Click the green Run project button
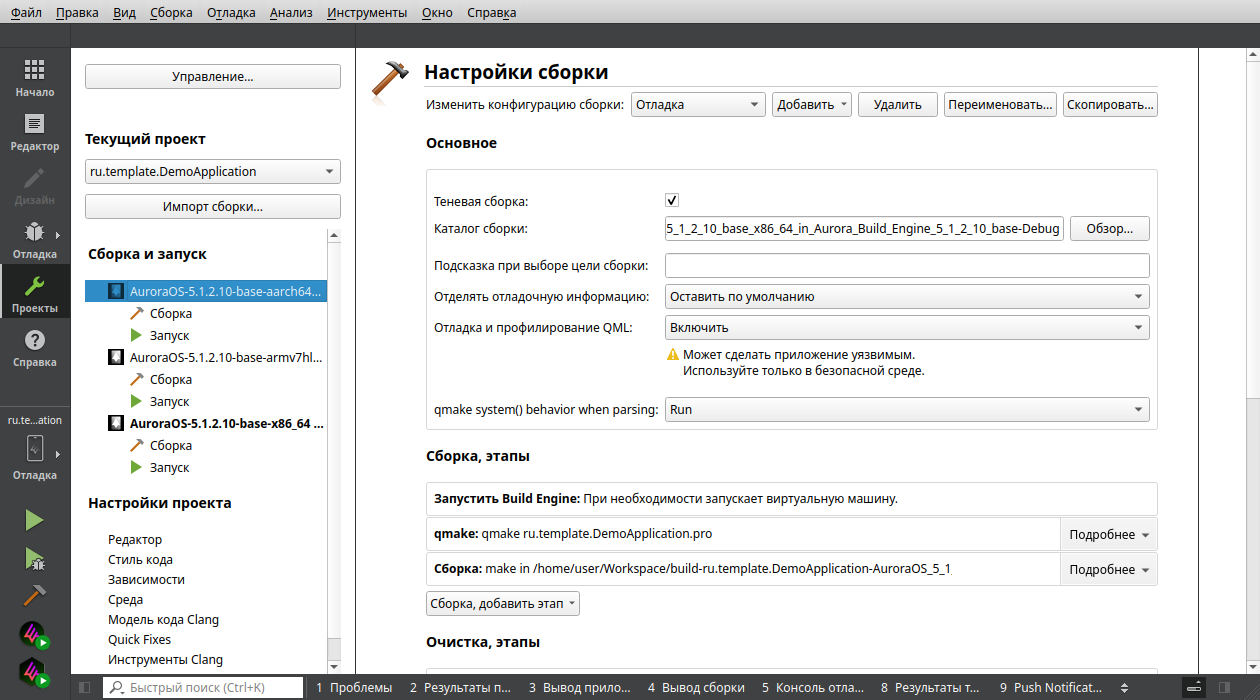Viewport: 1260px width, 700px height. [35, 520]
